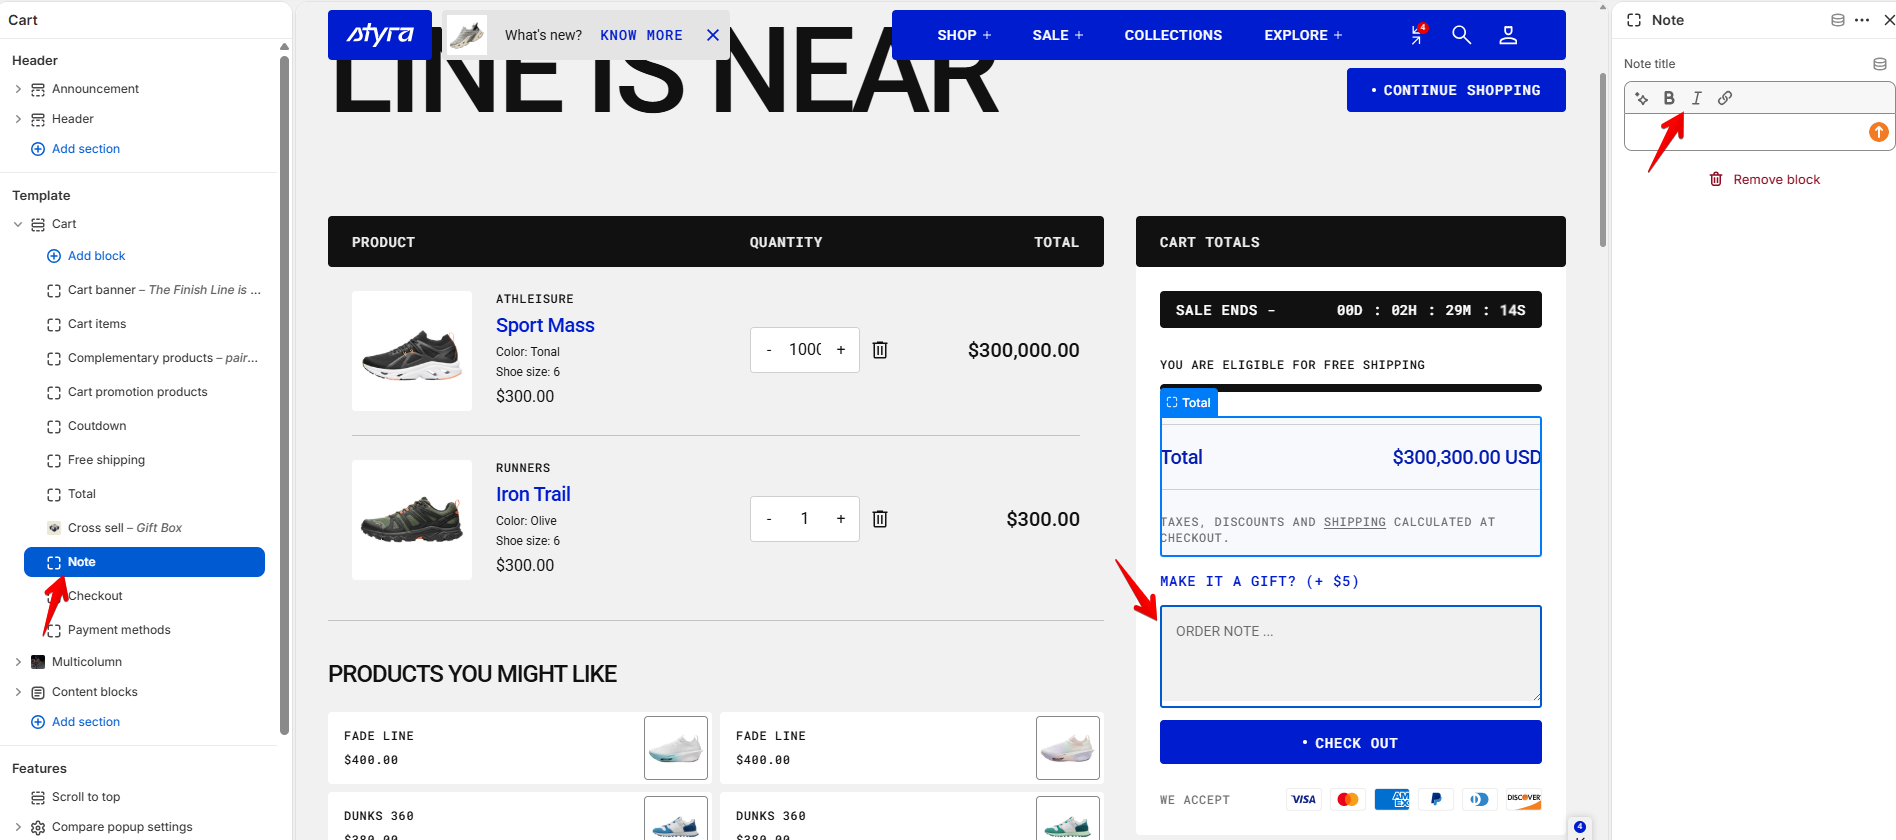Click the Scroll to top section icon
The height and width of the screenshot is (840, 1896).
tap(38, 797)
